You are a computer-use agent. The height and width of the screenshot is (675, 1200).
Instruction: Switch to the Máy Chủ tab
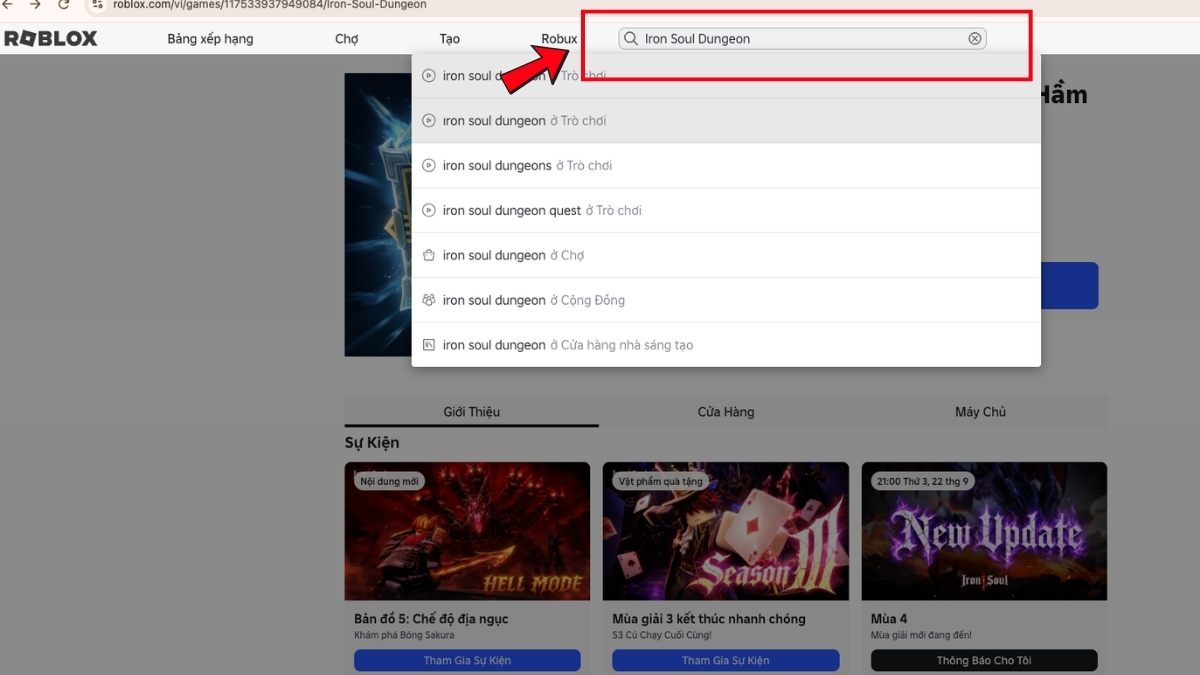(980, 412)
